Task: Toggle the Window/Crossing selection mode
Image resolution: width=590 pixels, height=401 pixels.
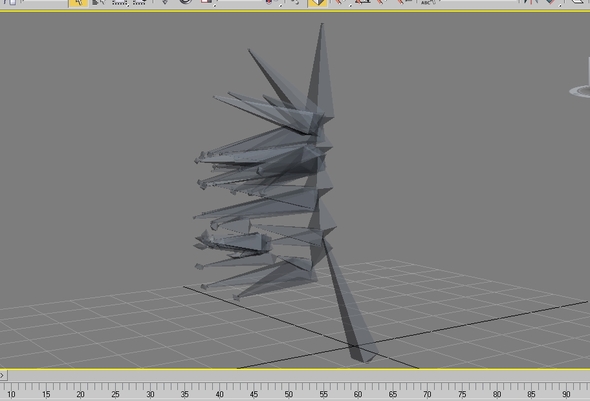Action: tap(138, 2)
